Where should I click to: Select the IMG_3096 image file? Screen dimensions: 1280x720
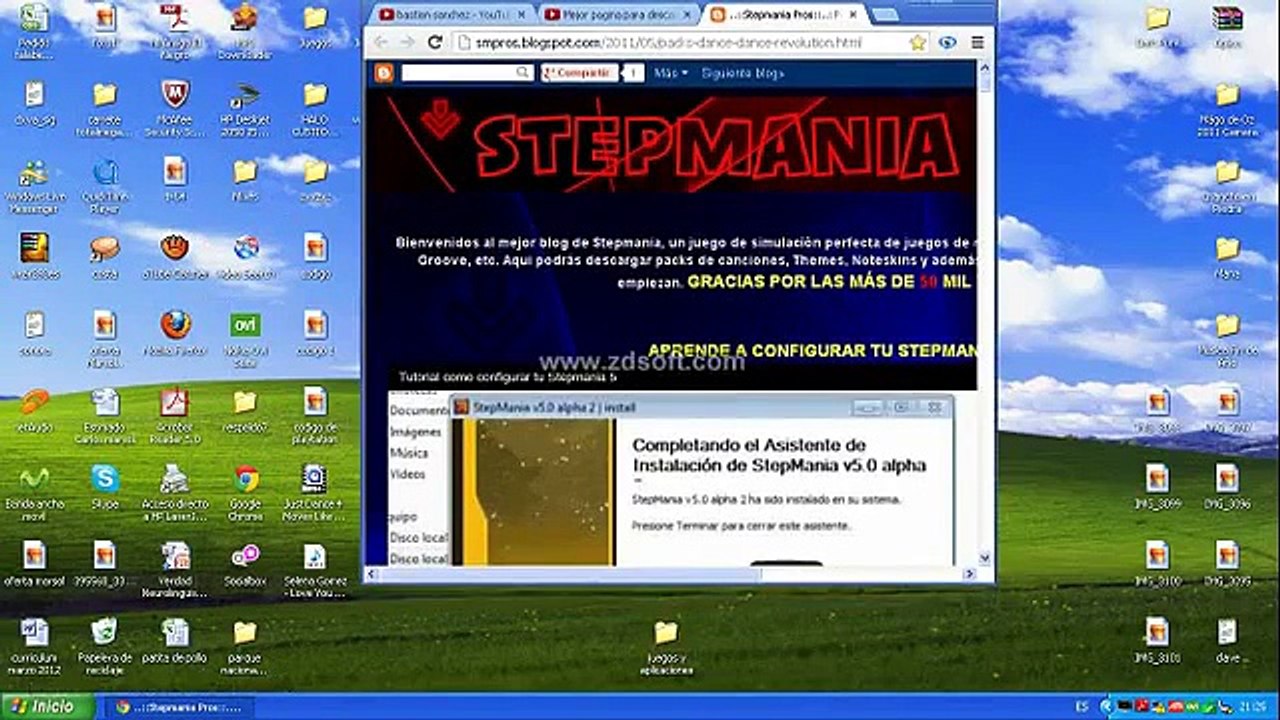click(x=1227, y=487)
